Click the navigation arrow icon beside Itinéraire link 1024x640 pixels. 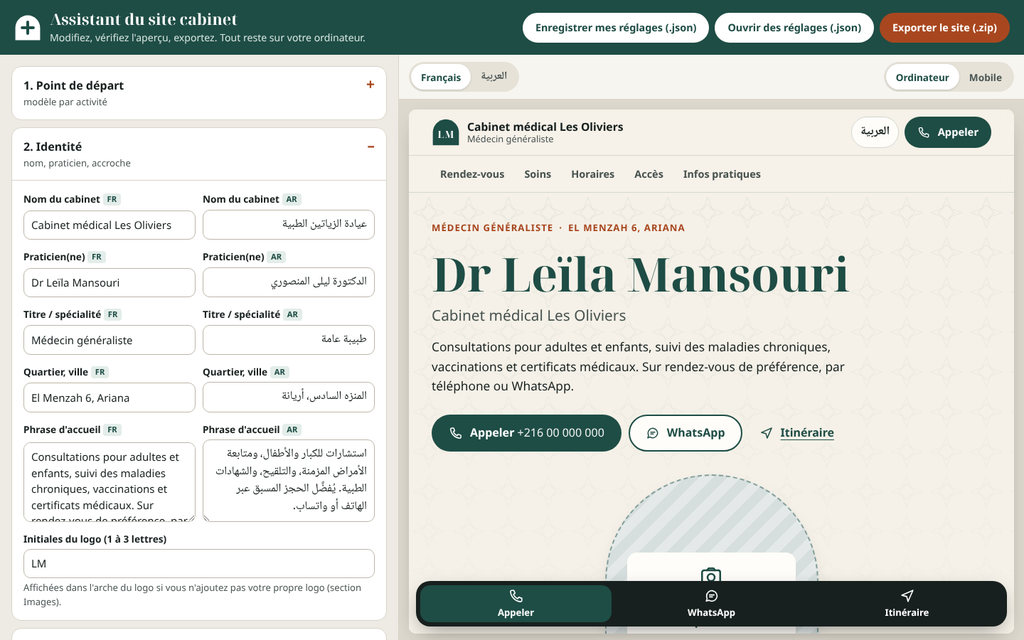pos(767,433)
